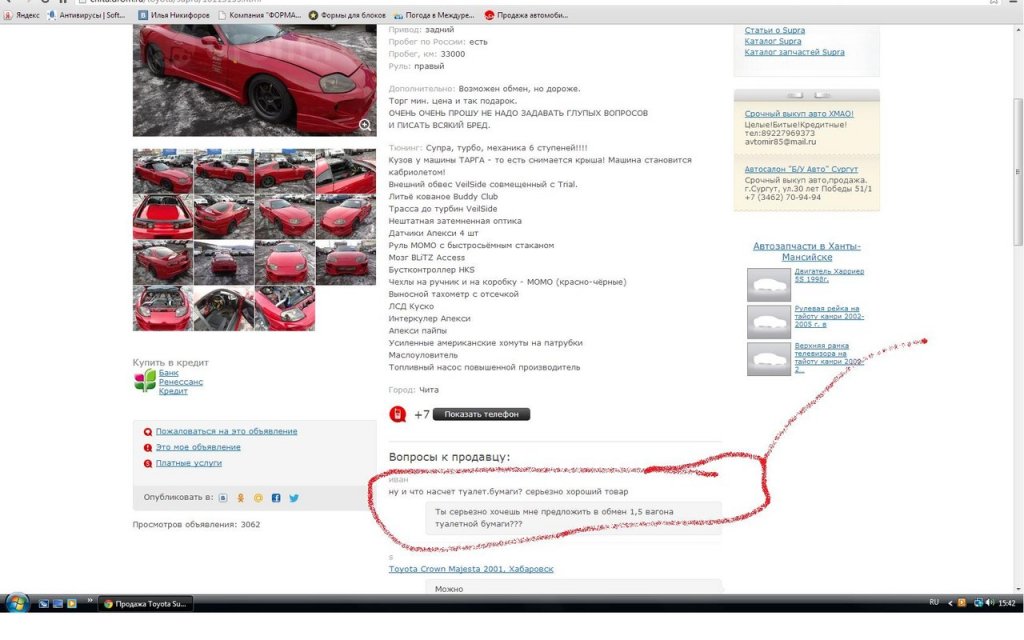The image size is (1024, 640).
Task: Open 'Каталог Supra' link
Action: point(773,41)
